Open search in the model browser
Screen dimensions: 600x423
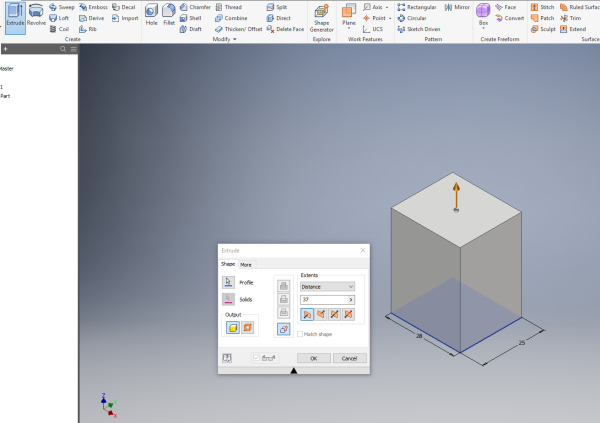(x=63, y=49)
